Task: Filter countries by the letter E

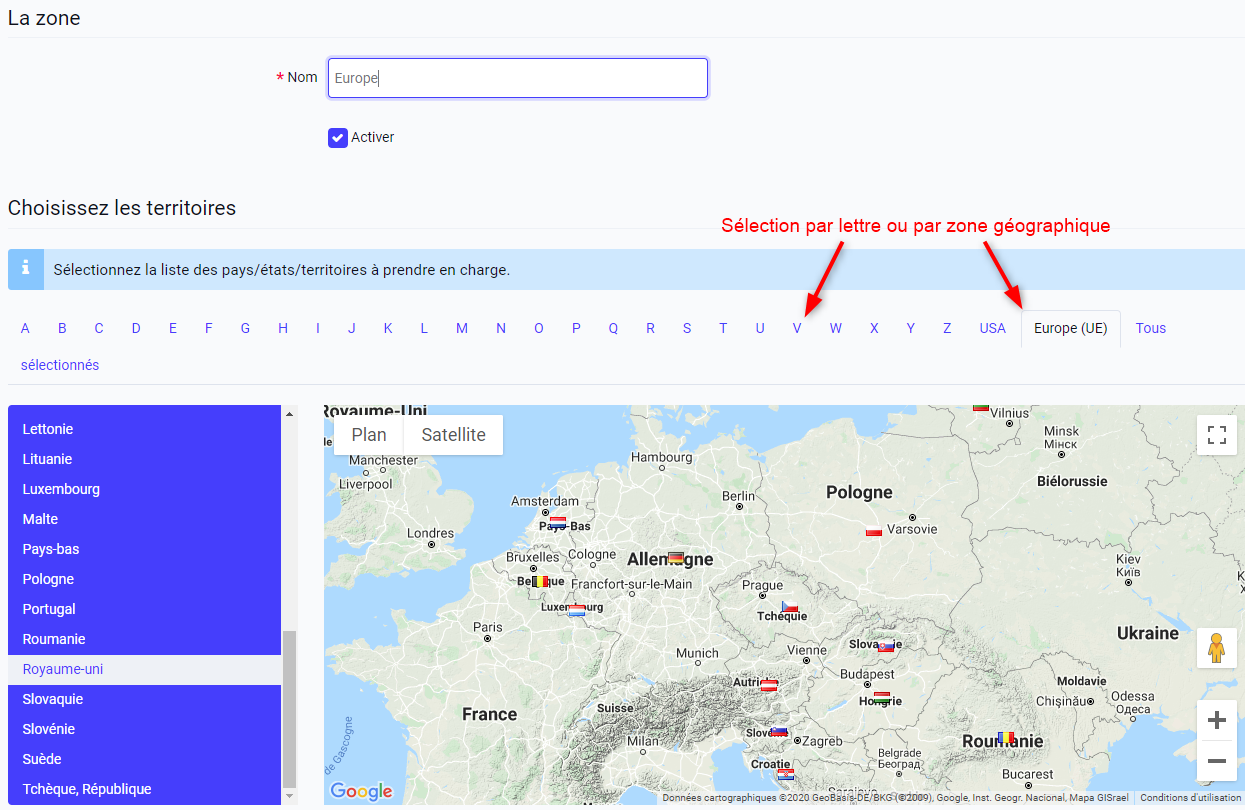Action: click(172, 328)
